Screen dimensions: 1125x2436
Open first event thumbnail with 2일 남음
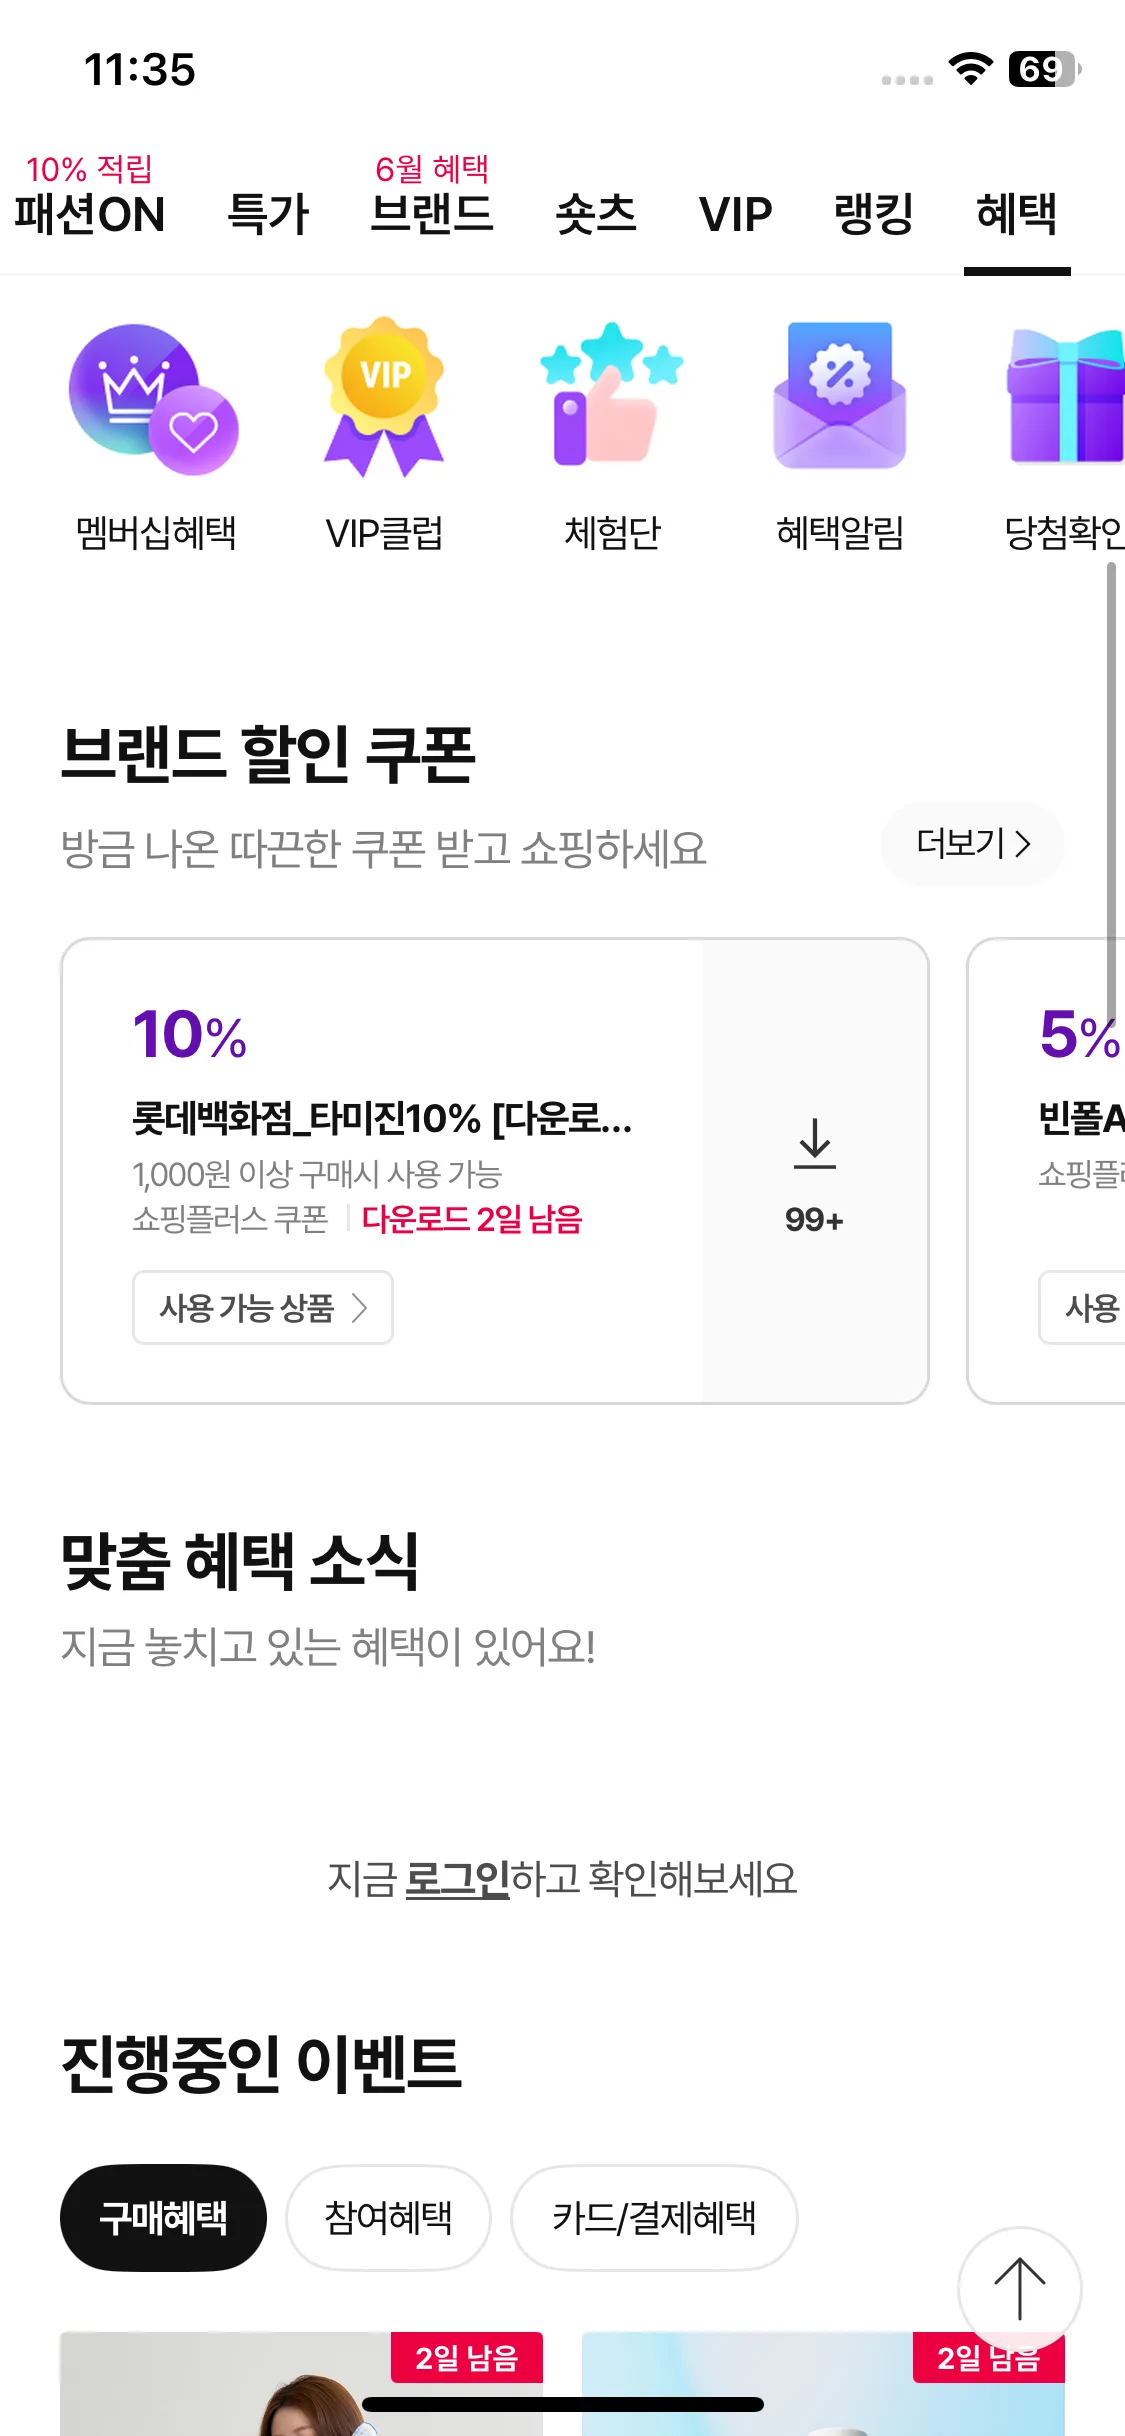[x=301, y=2384]
